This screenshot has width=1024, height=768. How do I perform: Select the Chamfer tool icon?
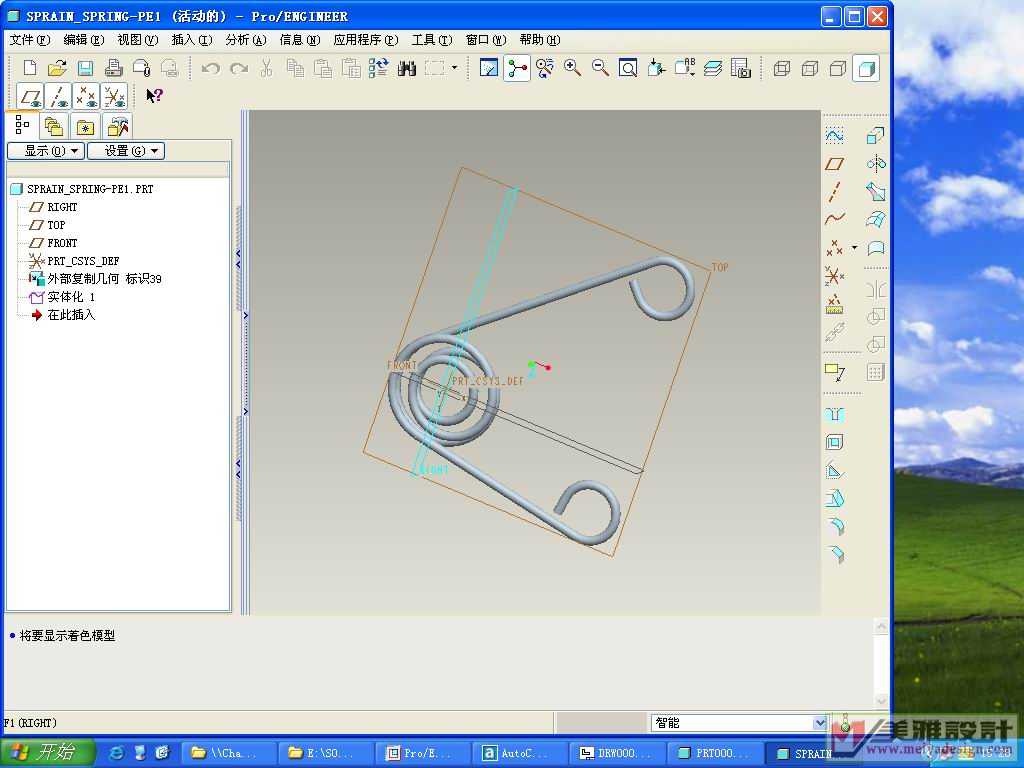[835, 554]
